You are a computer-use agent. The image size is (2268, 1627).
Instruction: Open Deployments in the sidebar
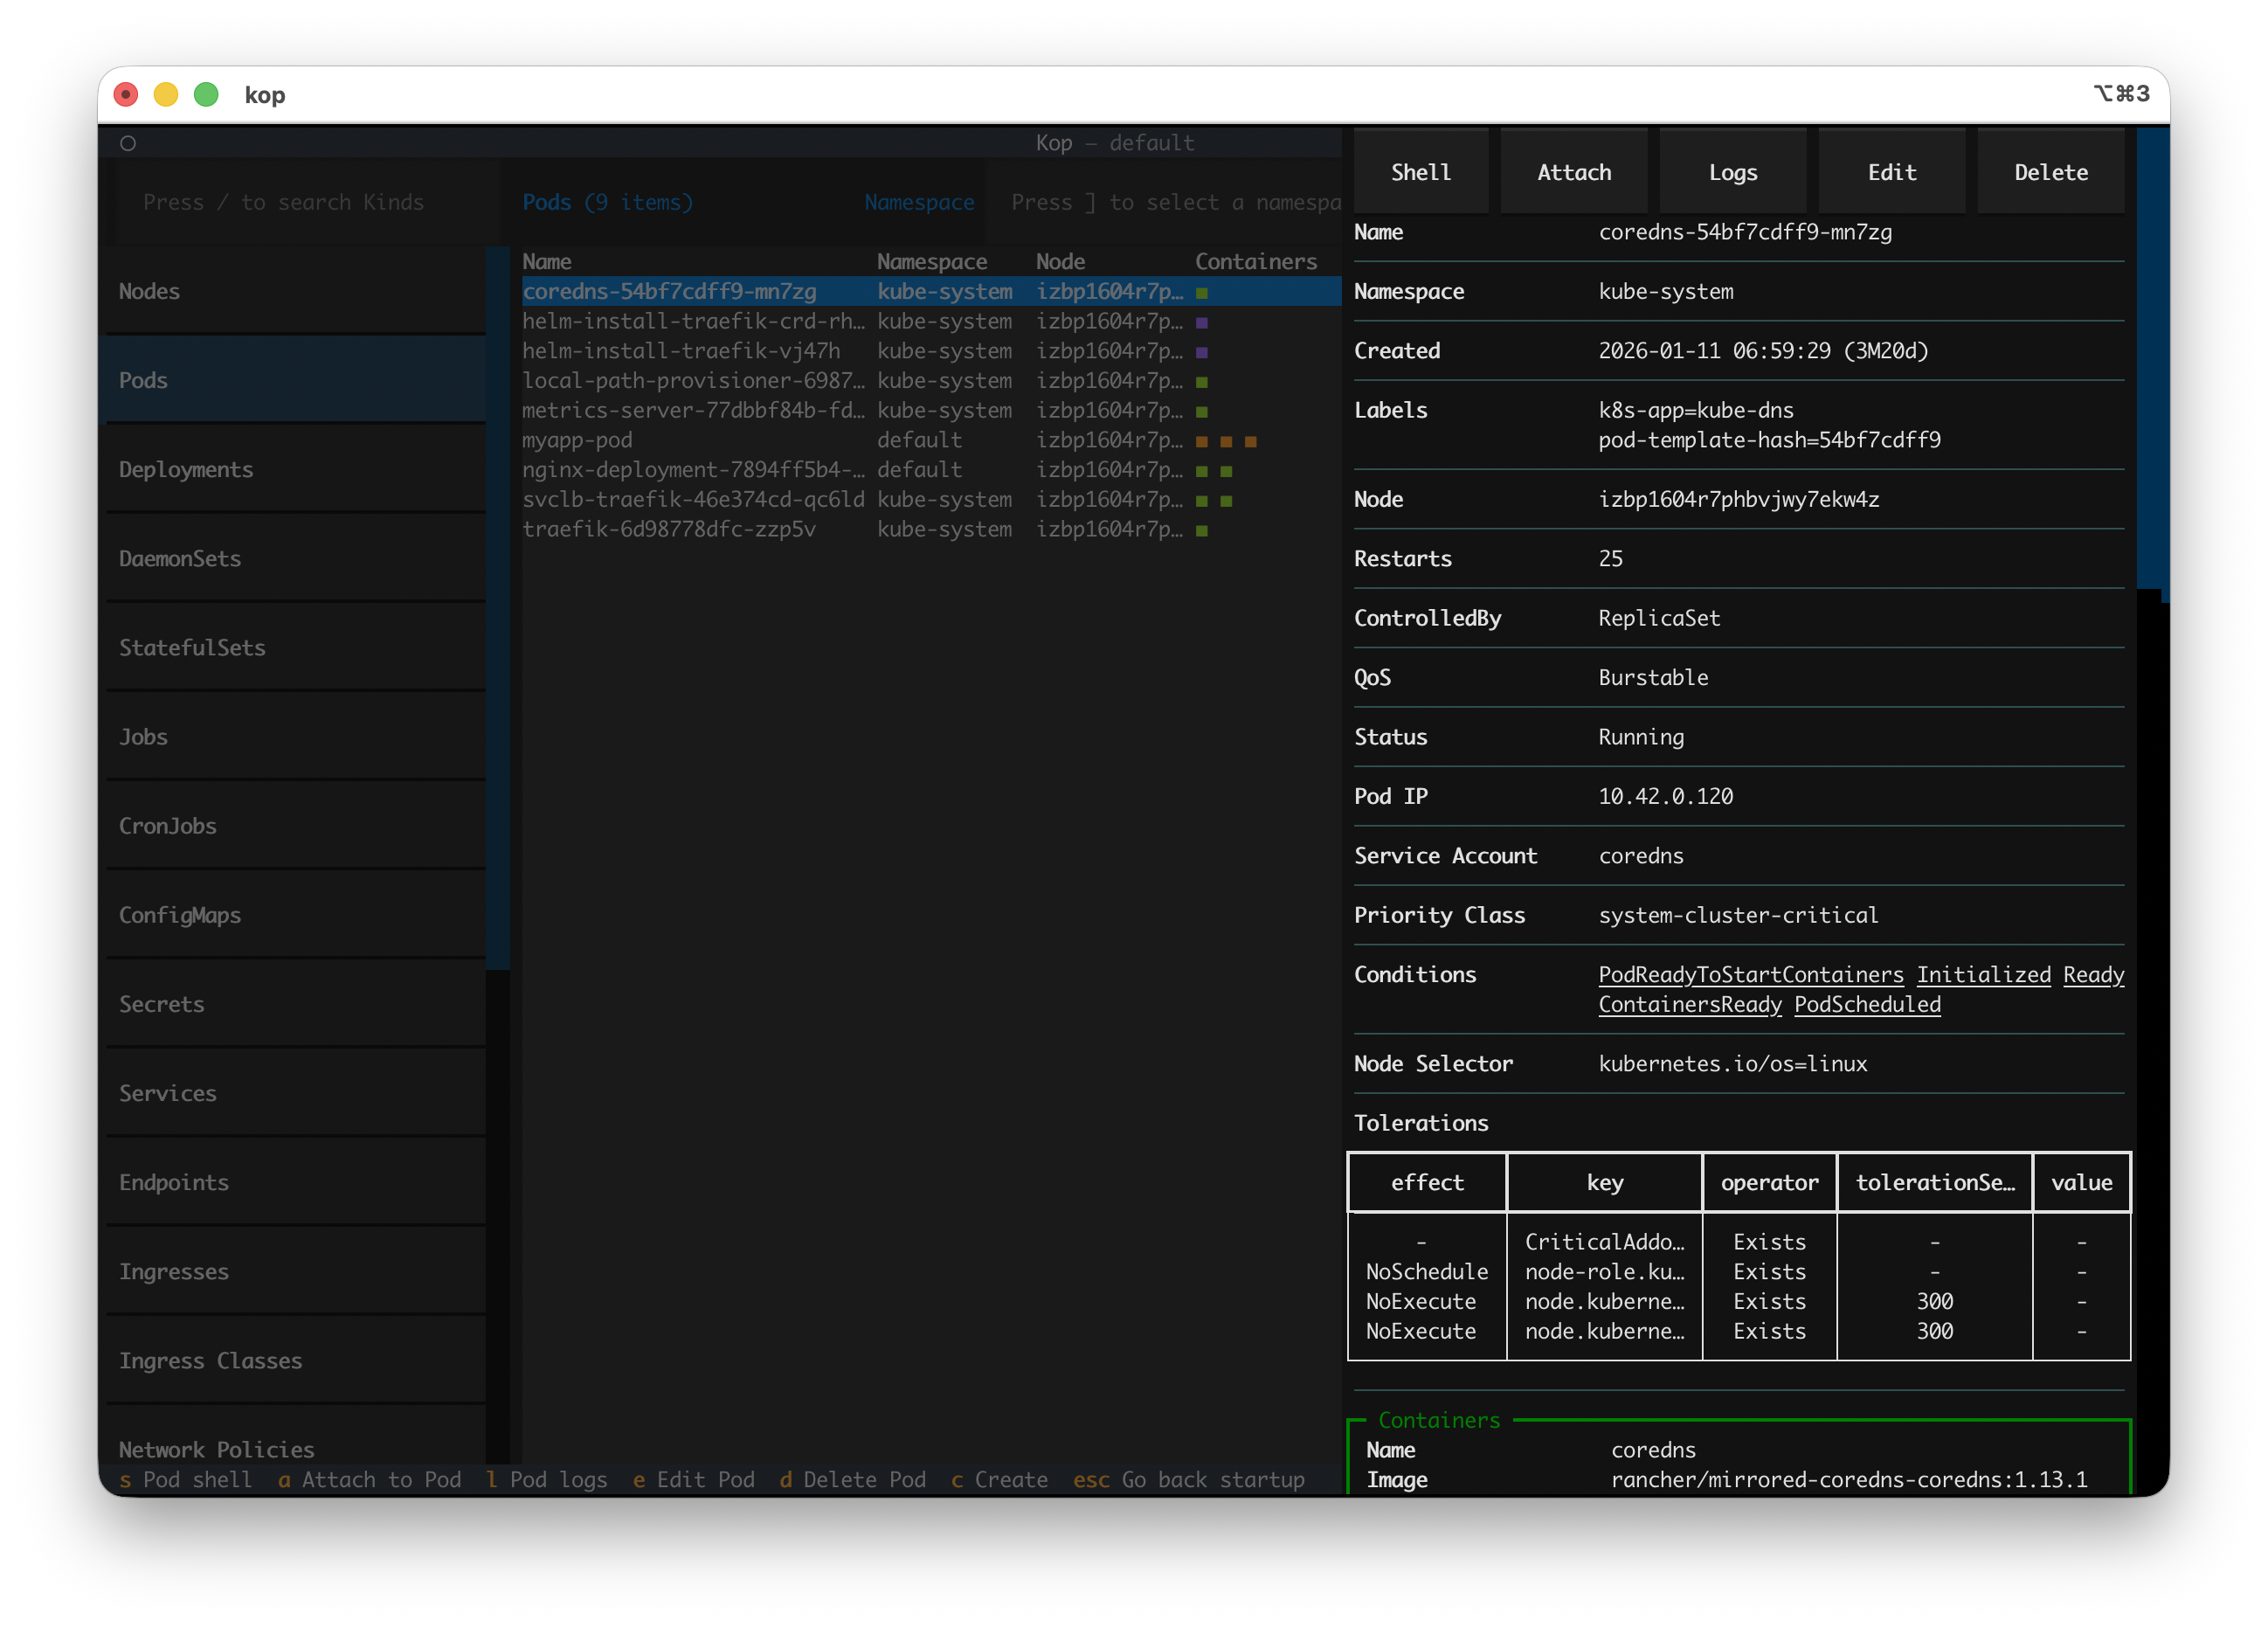coord(296,469)
